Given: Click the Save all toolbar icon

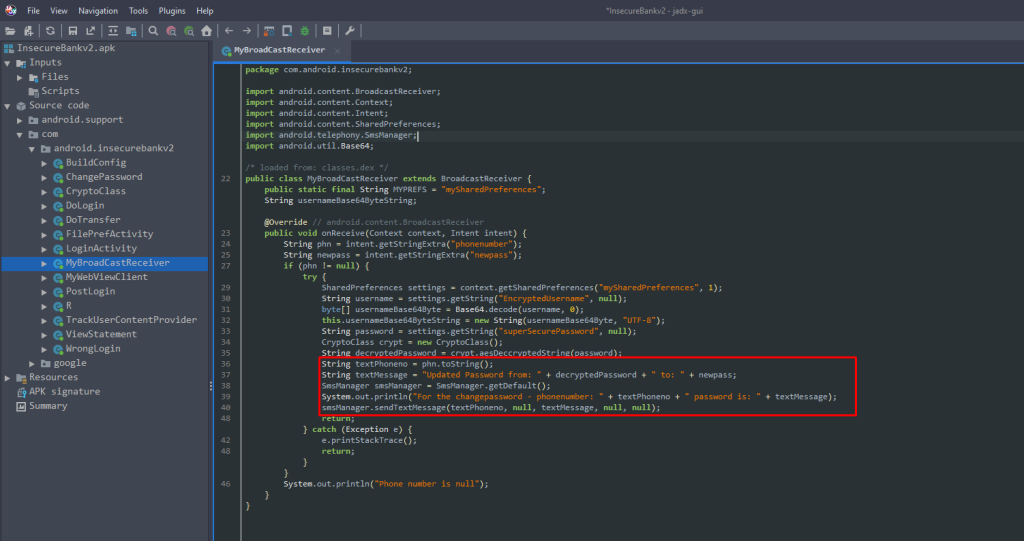Looking at the screenshot, I should tap(72, 31).
